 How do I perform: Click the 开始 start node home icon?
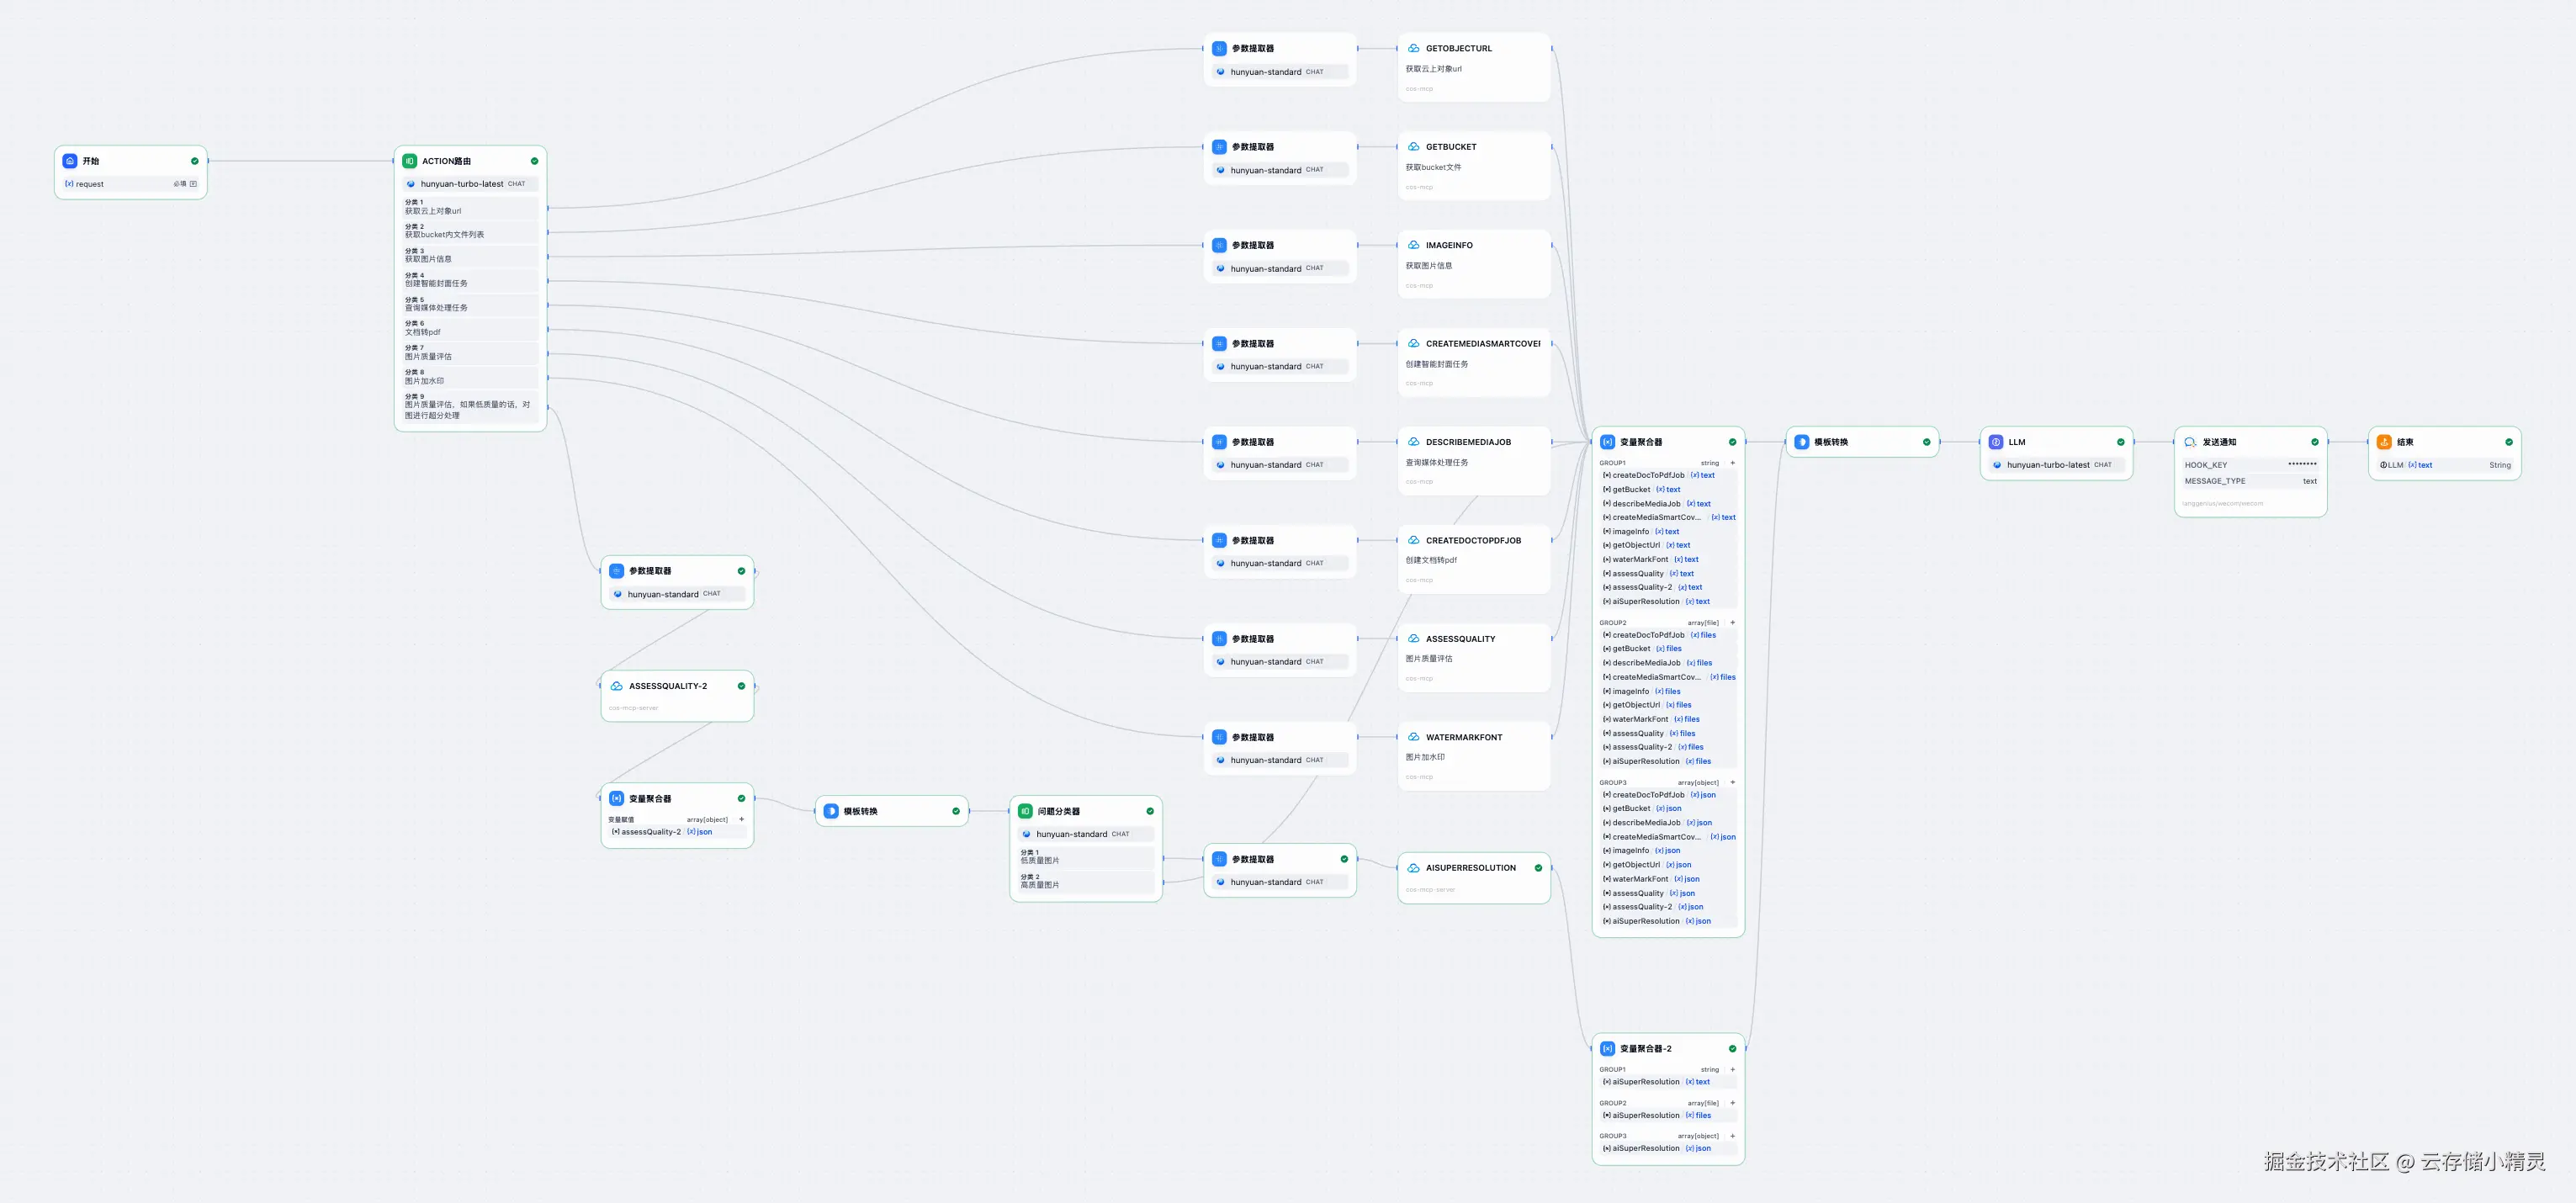pos(70,161)
